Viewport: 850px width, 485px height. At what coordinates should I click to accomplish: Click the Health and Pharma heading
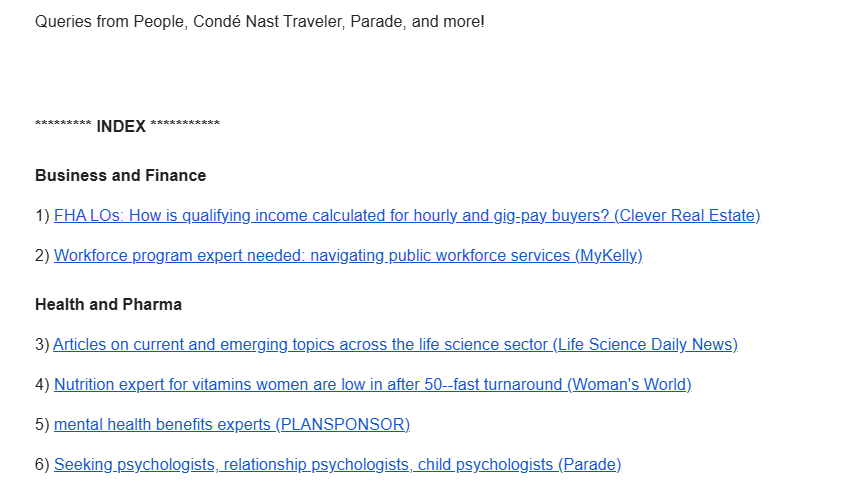click(108, 305)
